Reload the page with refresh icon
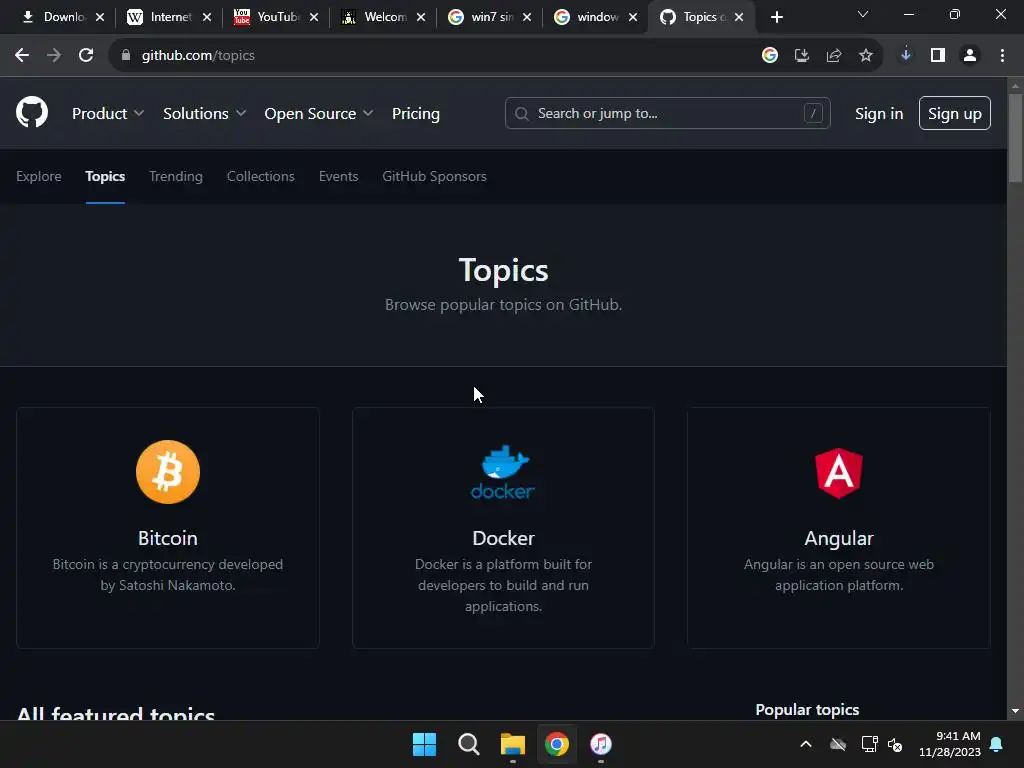 pos(86,56)
